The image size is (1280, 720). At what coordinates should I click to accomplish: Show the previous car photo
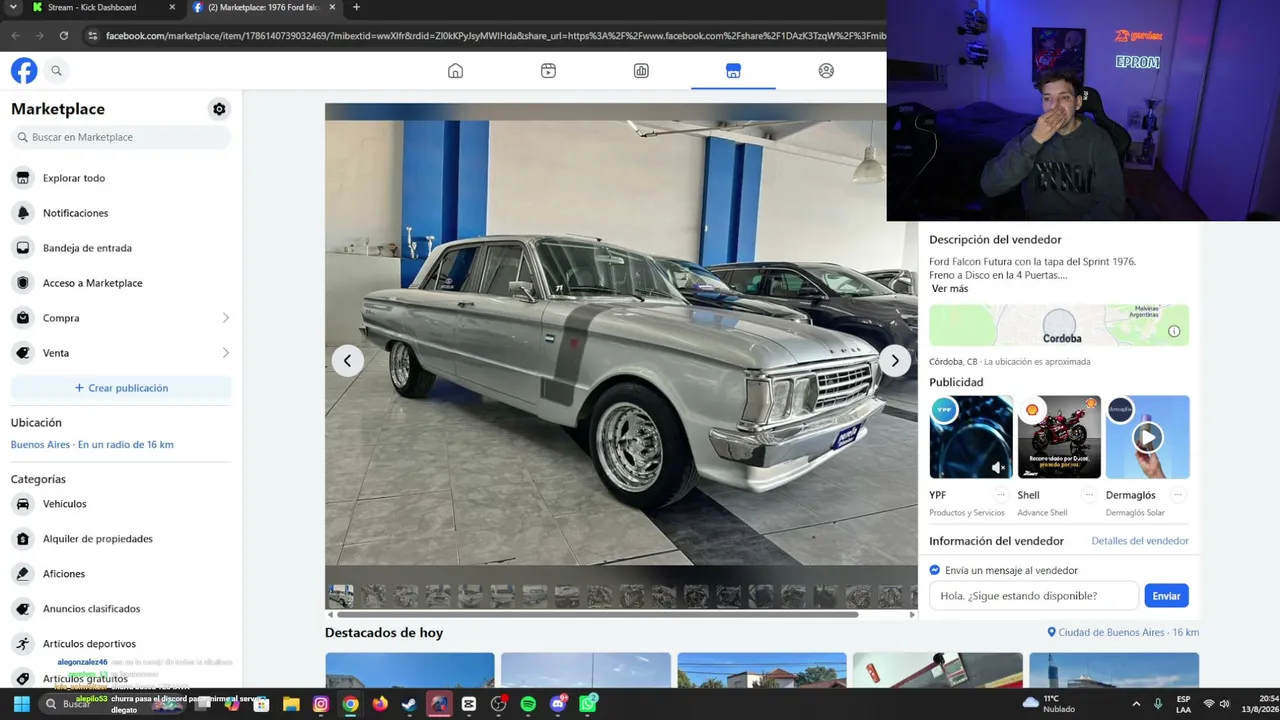[347, 361]
